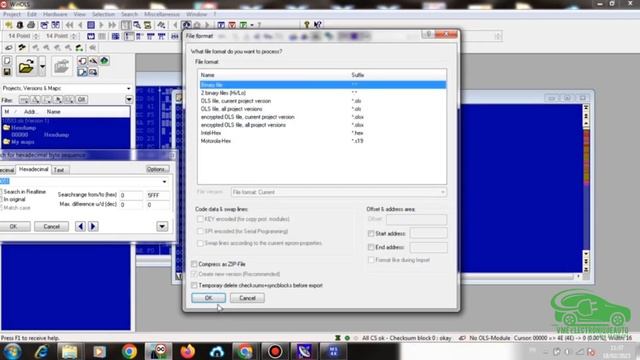Click the bug-like second main toolbar icon
The image size is (640, 360).
pos(20,25)
